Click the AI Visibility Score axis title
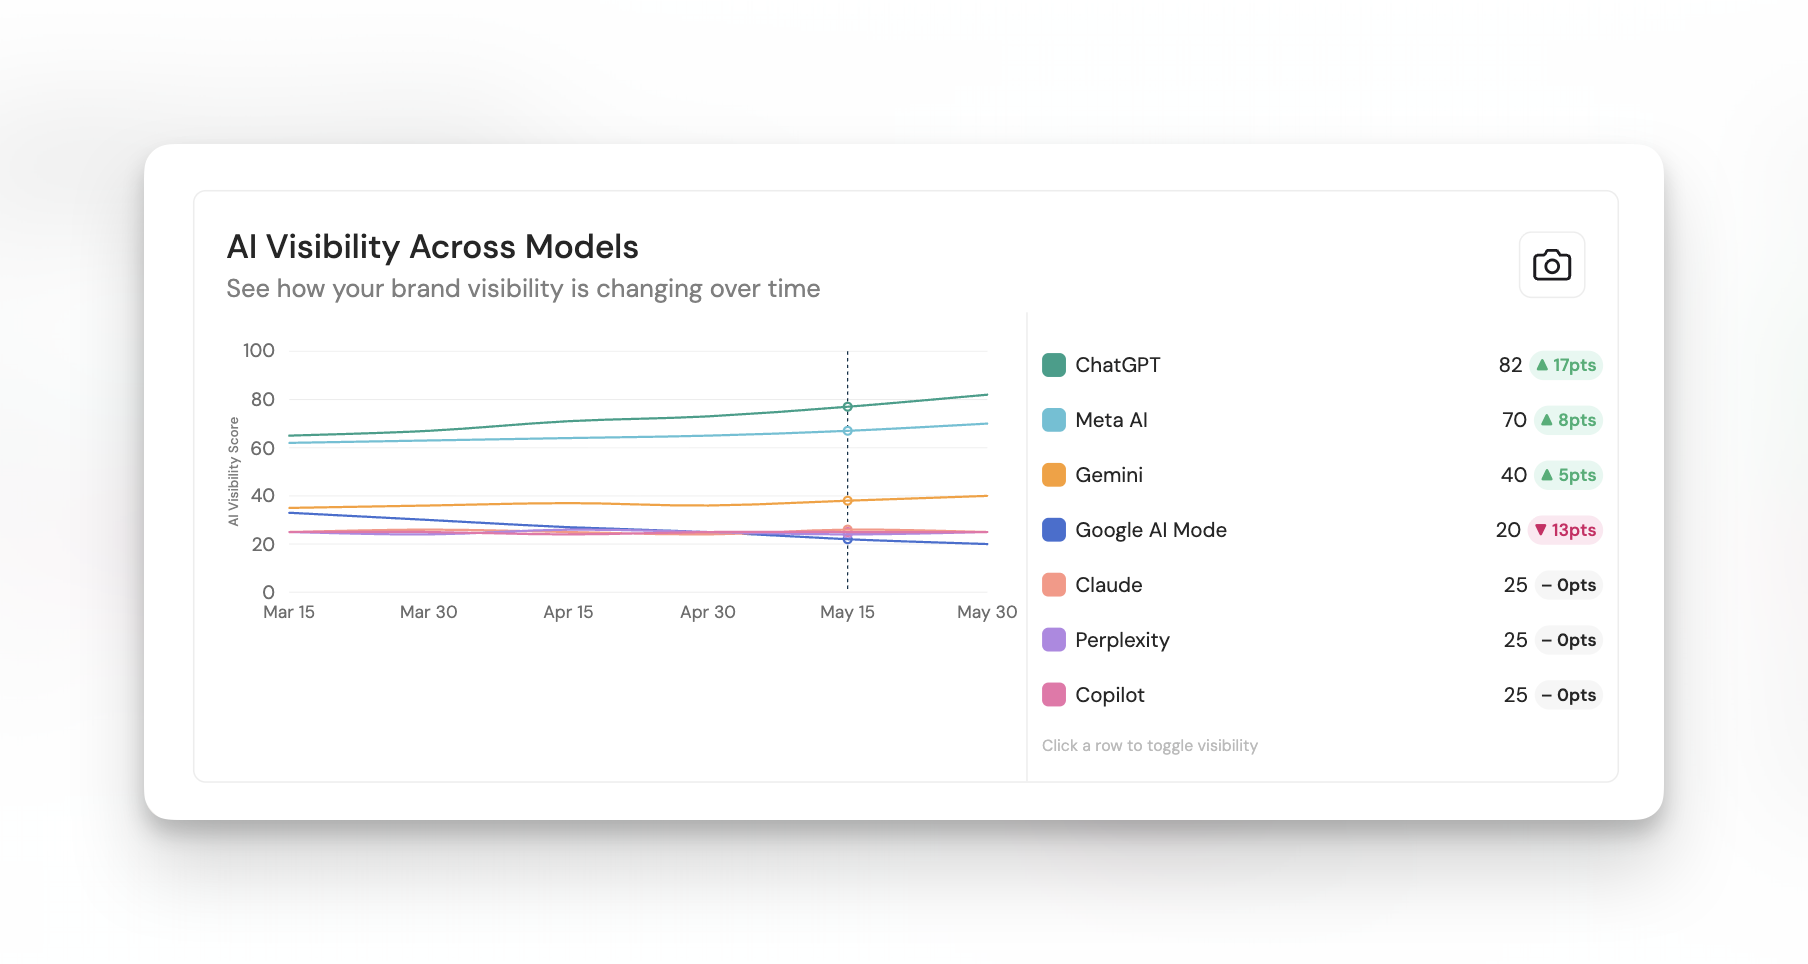 [234, 471]
